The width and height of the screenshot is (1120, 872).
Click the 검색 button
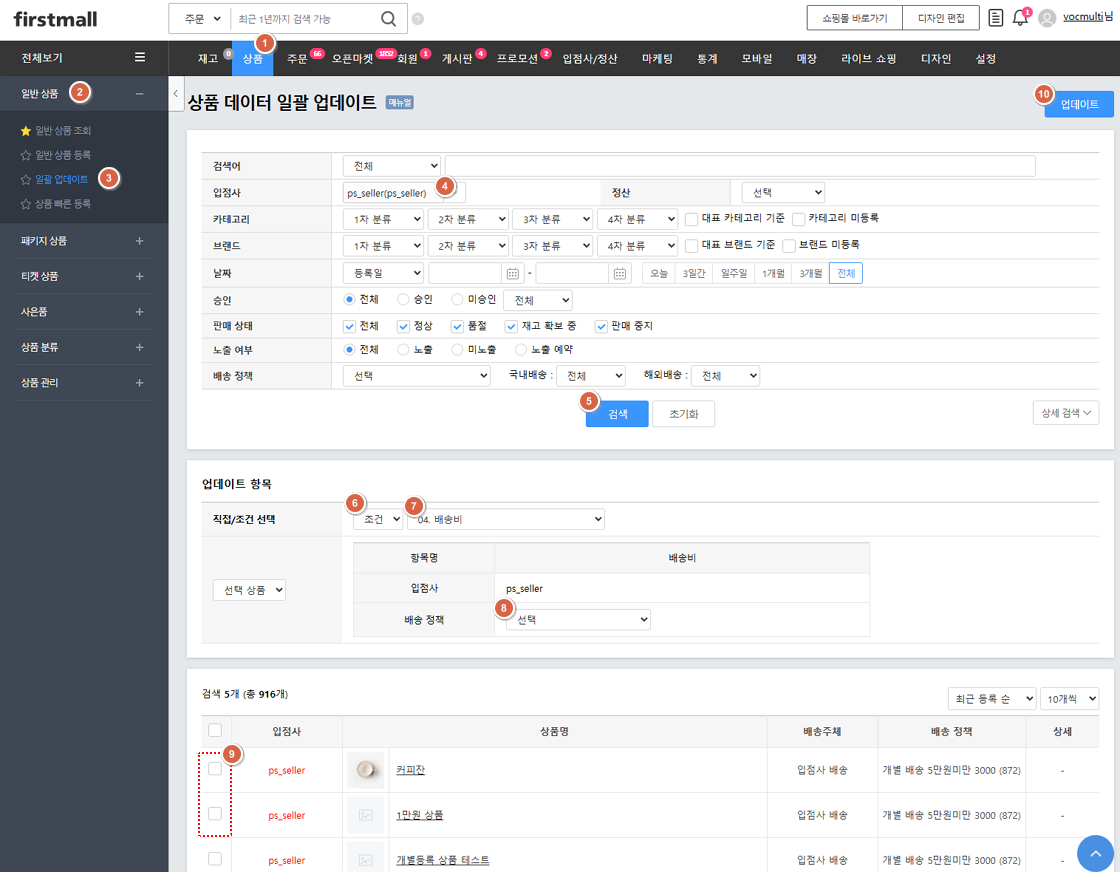click(617, 414)
